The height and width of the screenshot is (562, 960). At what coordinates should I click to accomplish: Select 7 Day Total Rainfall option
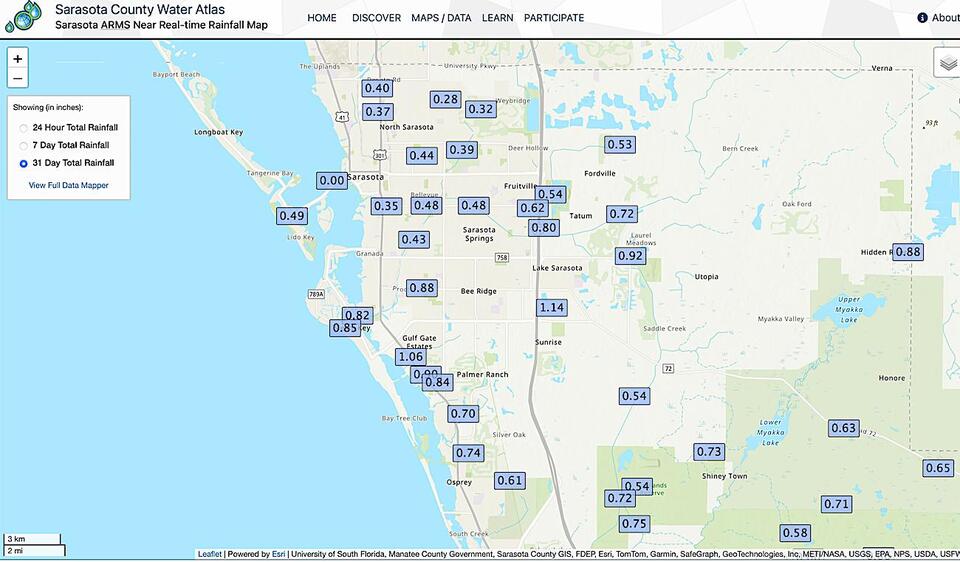[x=23, y=146]
